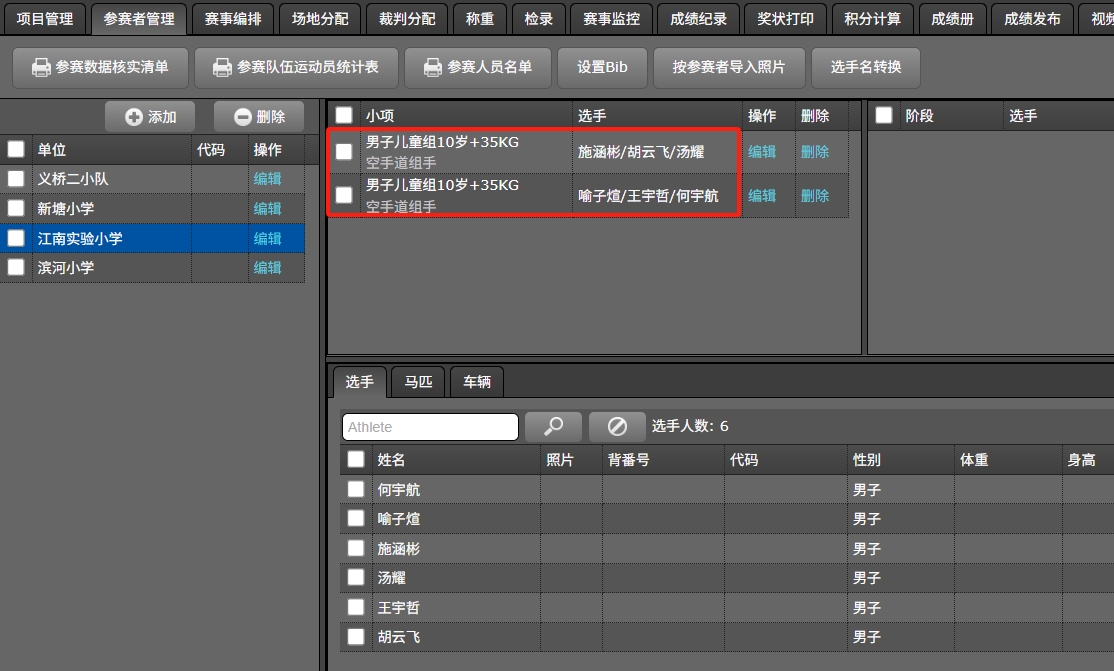Screen dimensions: 1114x671
Task: Click the Athlete search input field
Action: [x=430, y=427]
